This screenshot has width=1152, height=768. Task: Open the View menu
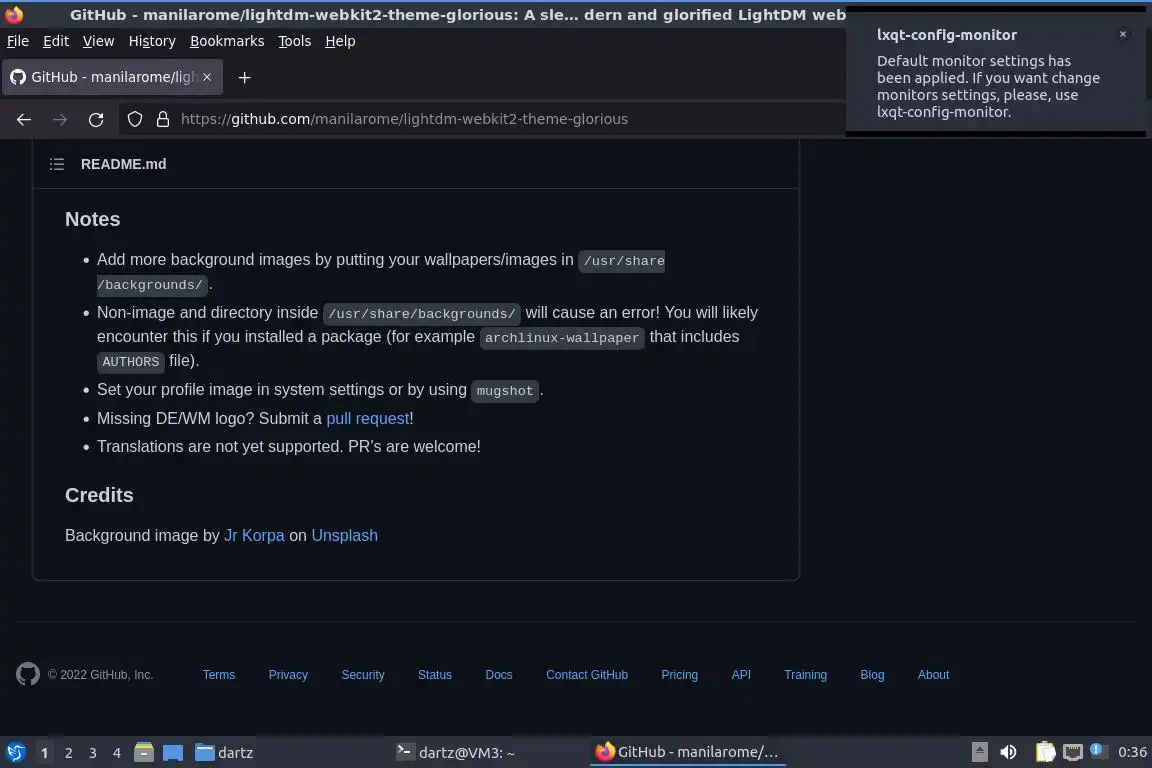pyautogui.click(x=98, y=41)
